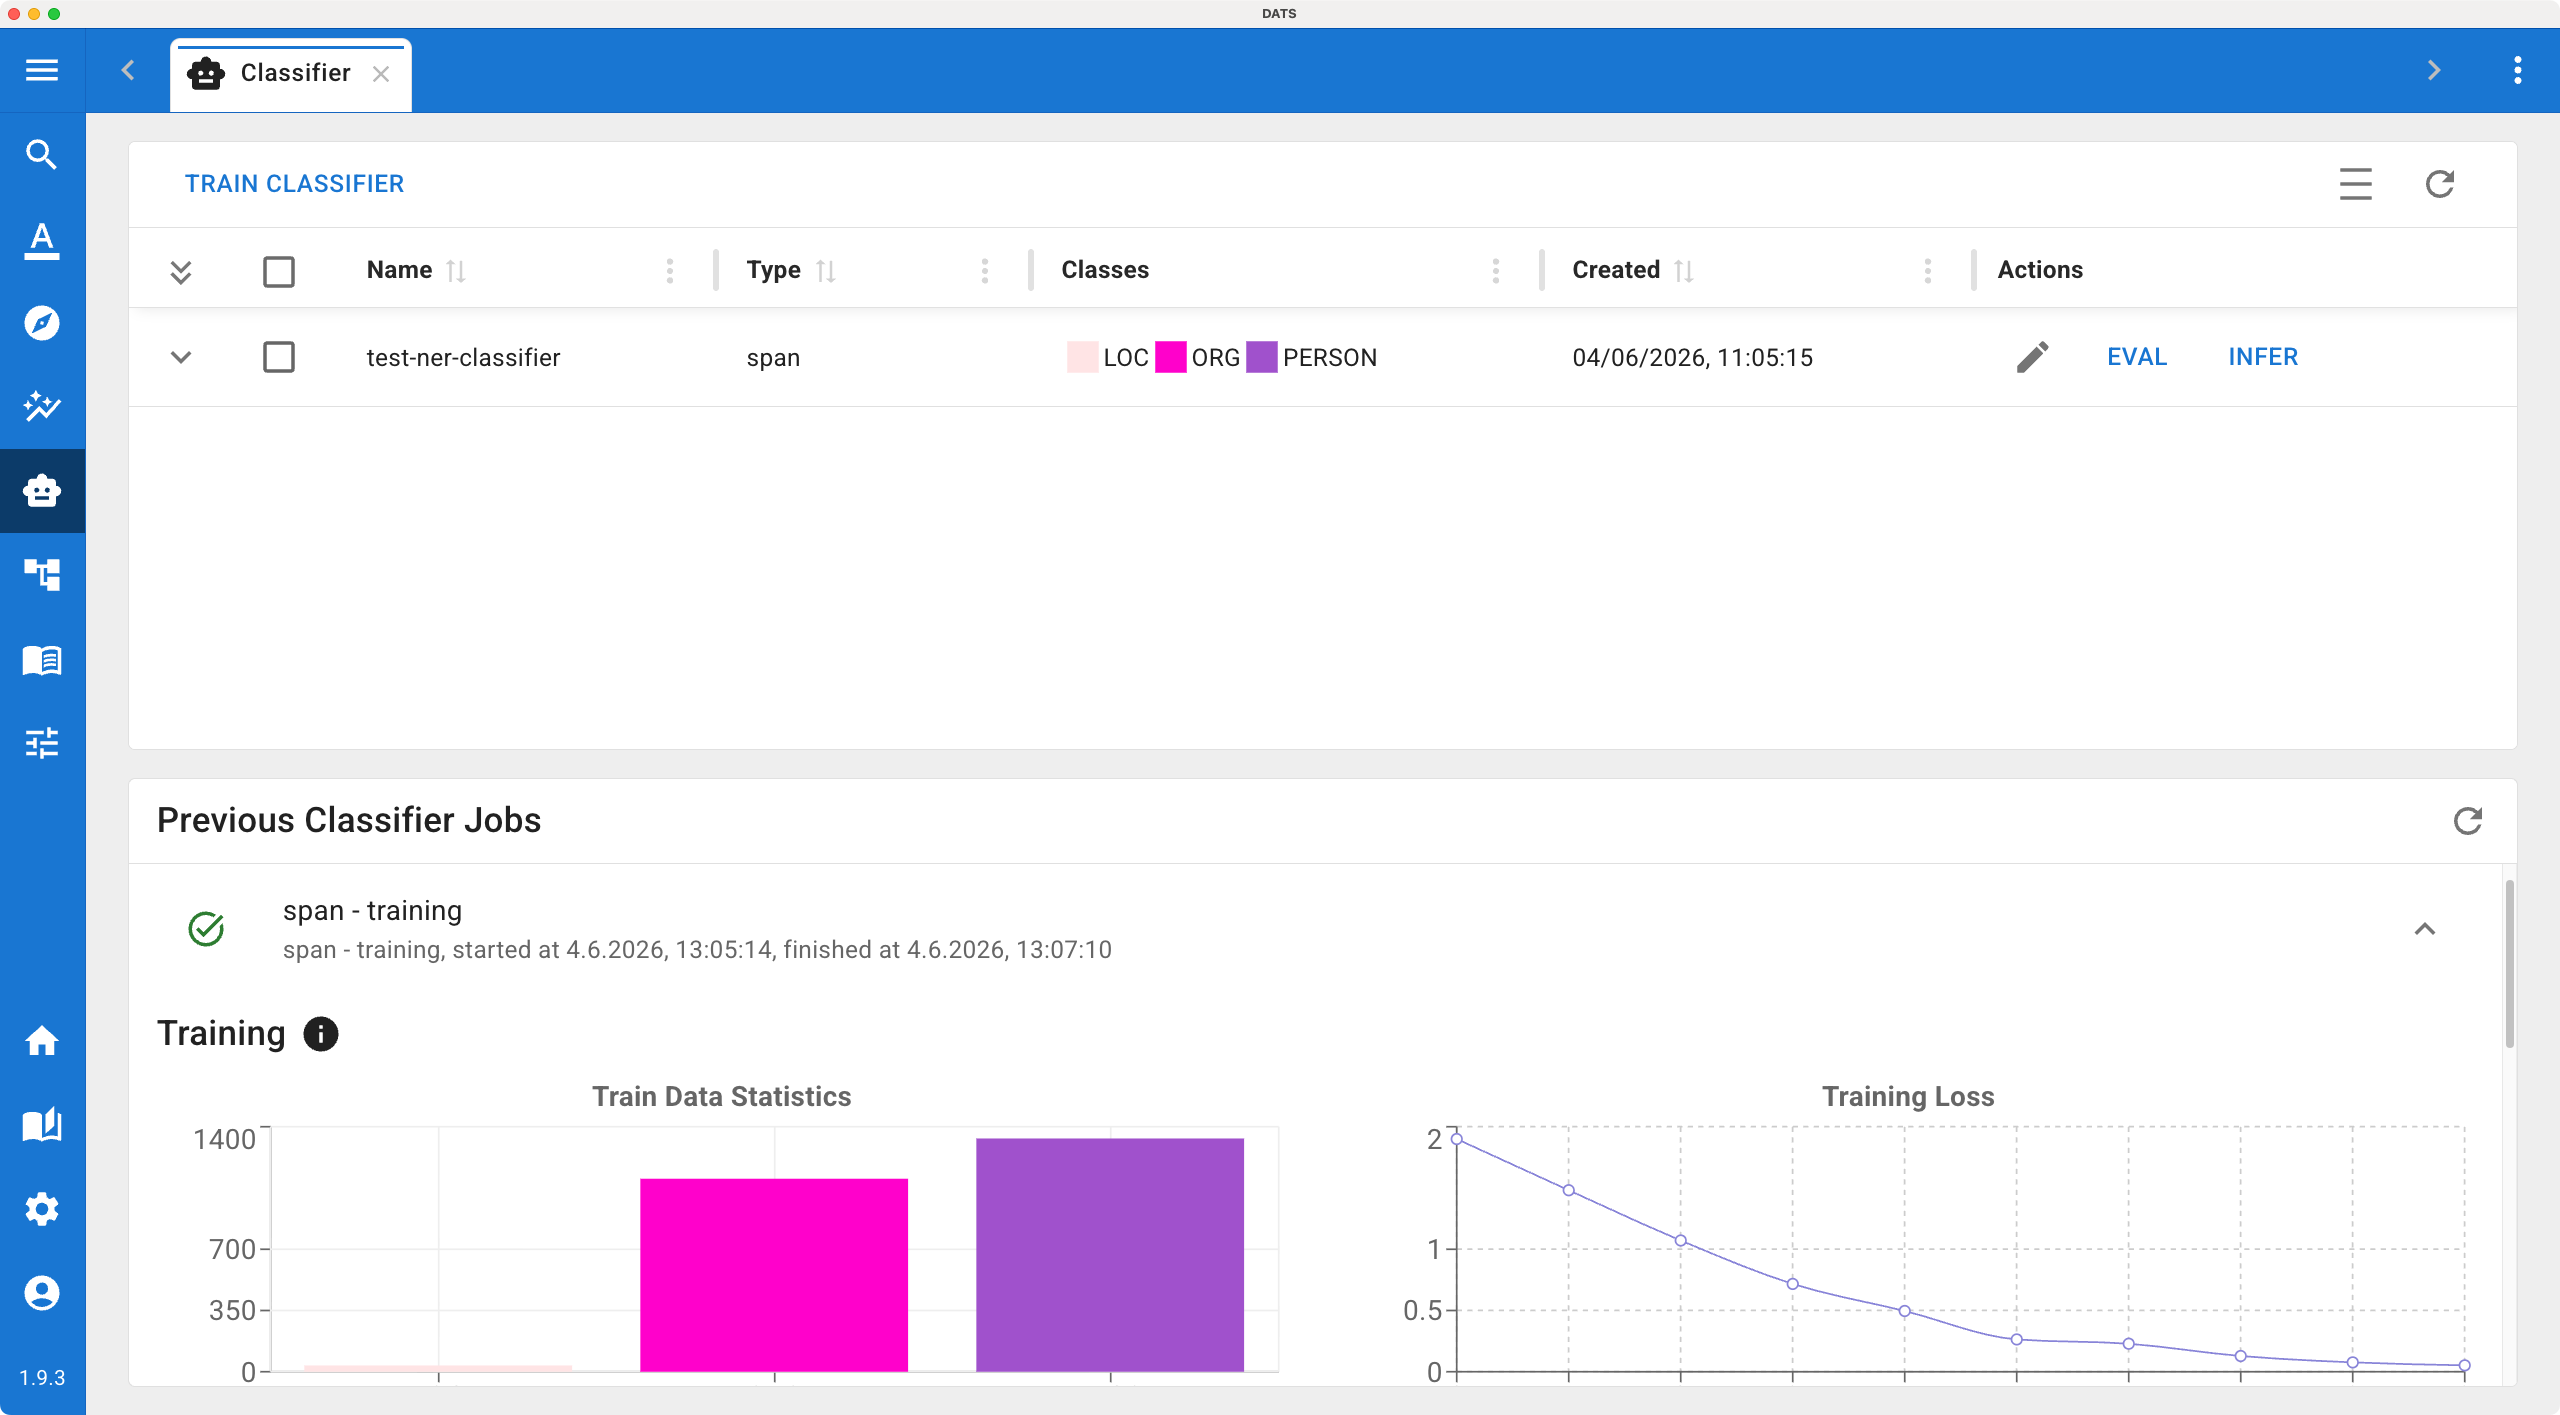
Task: Open the logbook icon in sidebar
Action: click(x=42, y=660)
